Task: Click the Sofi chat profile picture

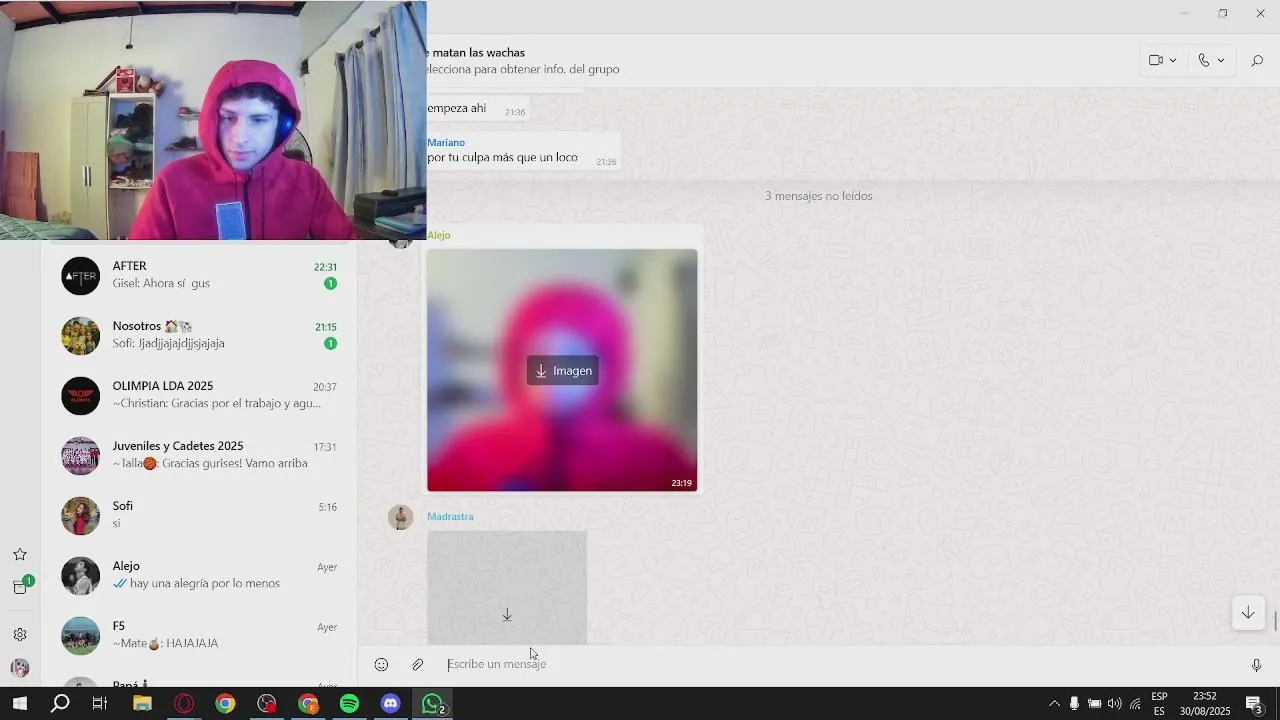Action: (80, 516)
